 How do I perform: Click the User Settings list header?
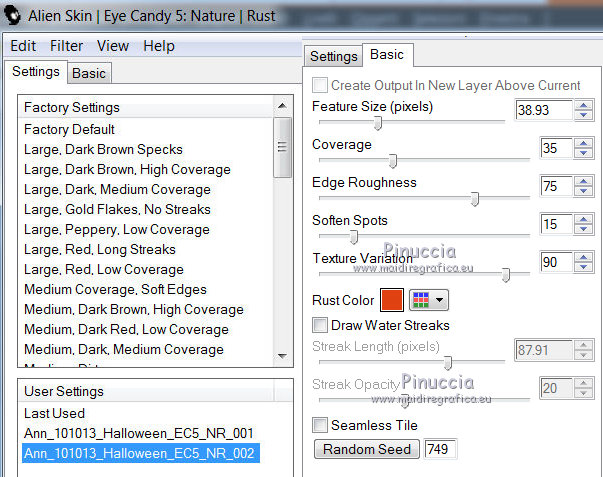coord(146,391)
